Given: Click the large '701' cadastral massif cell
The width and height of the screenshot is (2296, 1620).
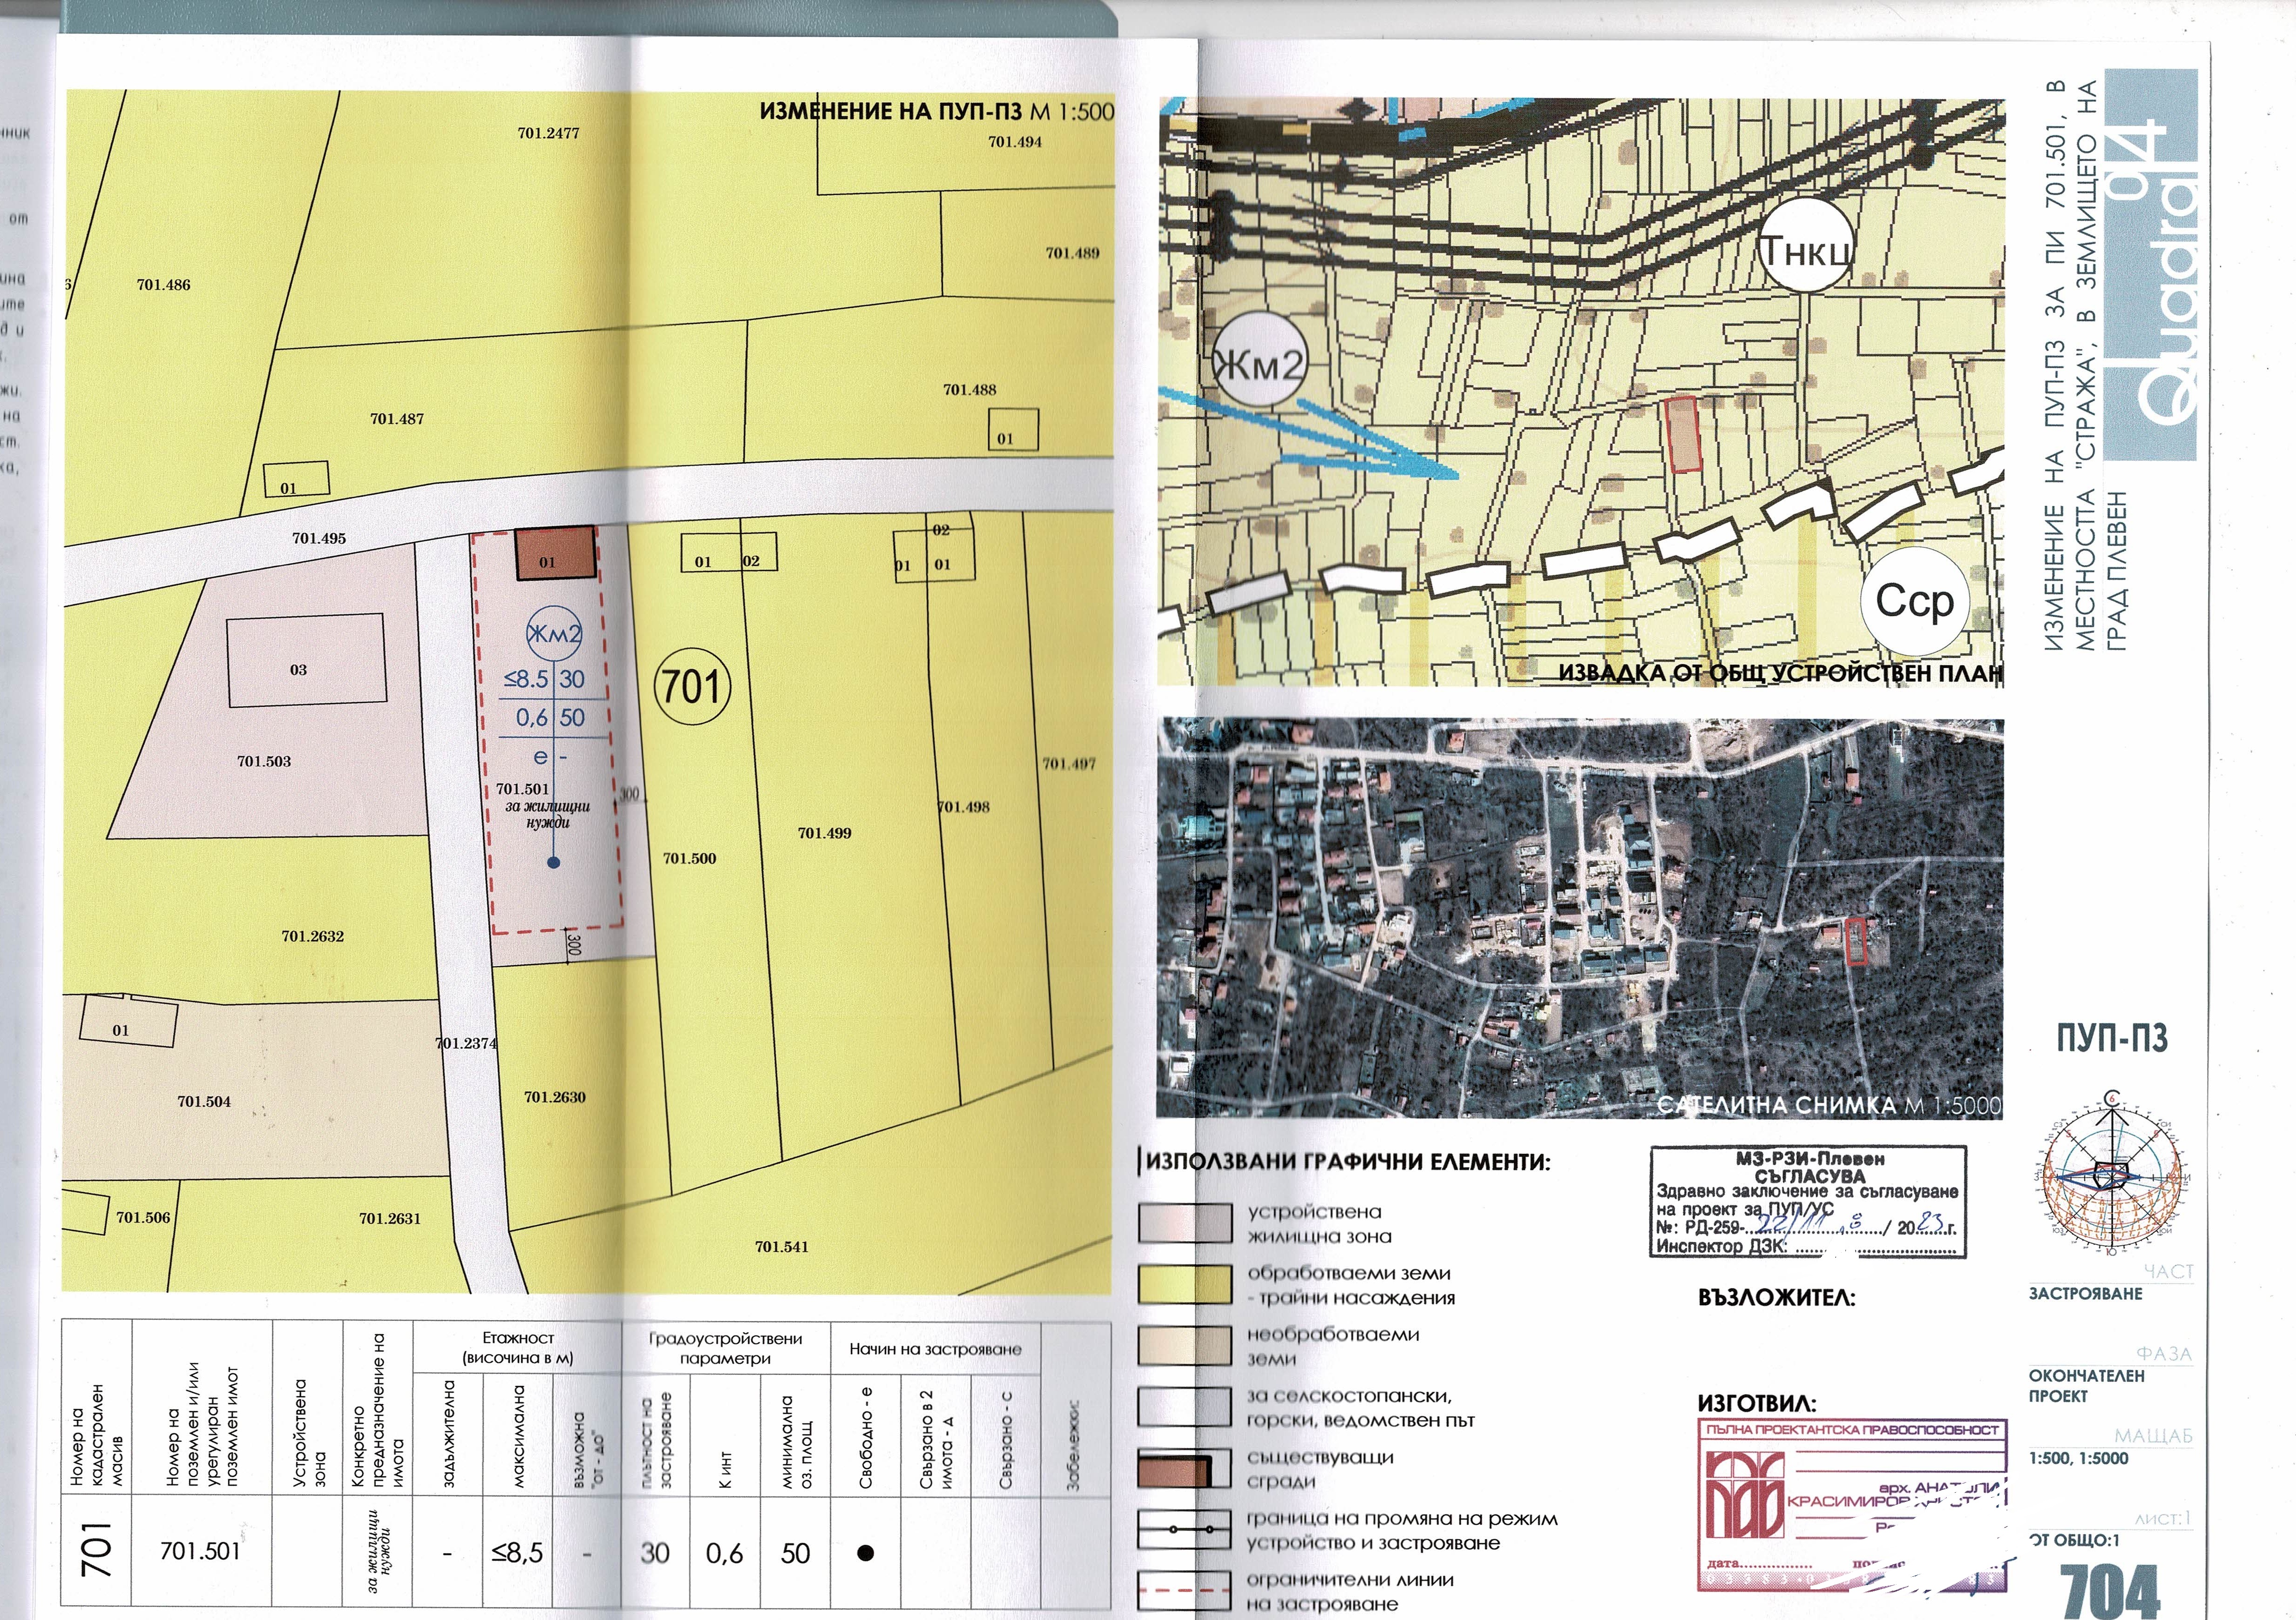Looking at the screenshot, I should (97, 1550).
